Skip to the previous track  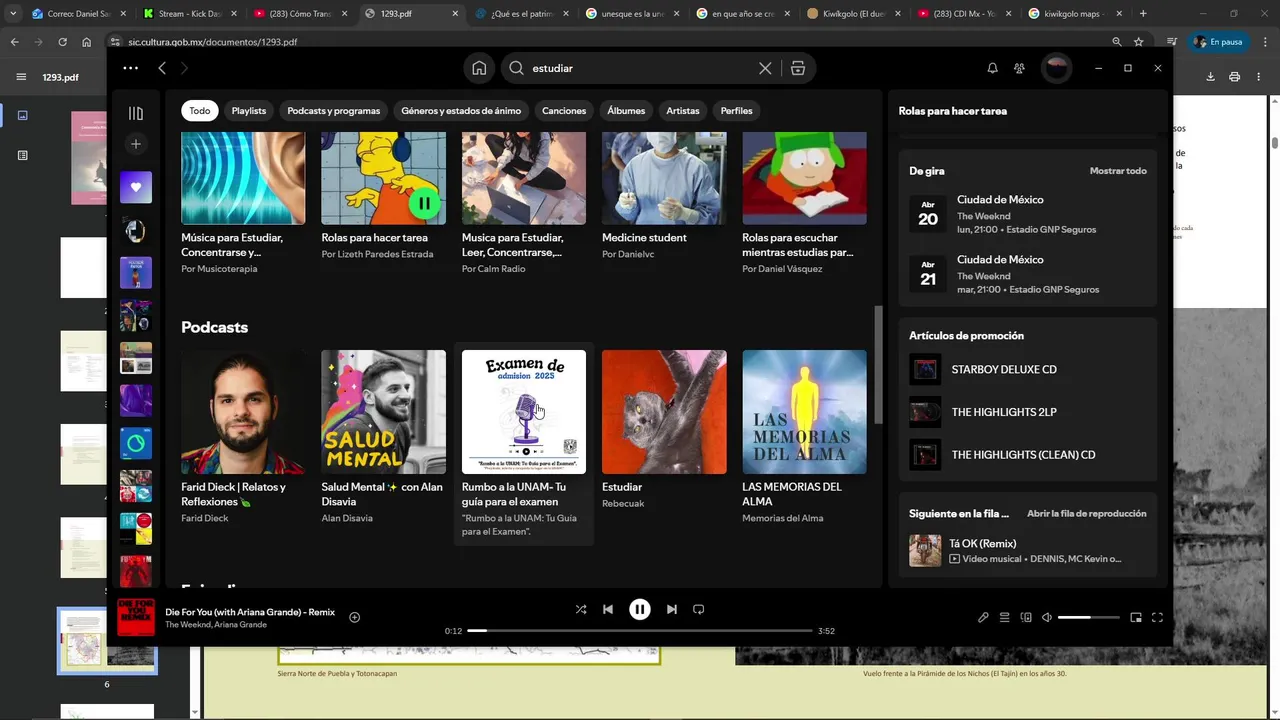pyautogui.click(x=608, y=609)
